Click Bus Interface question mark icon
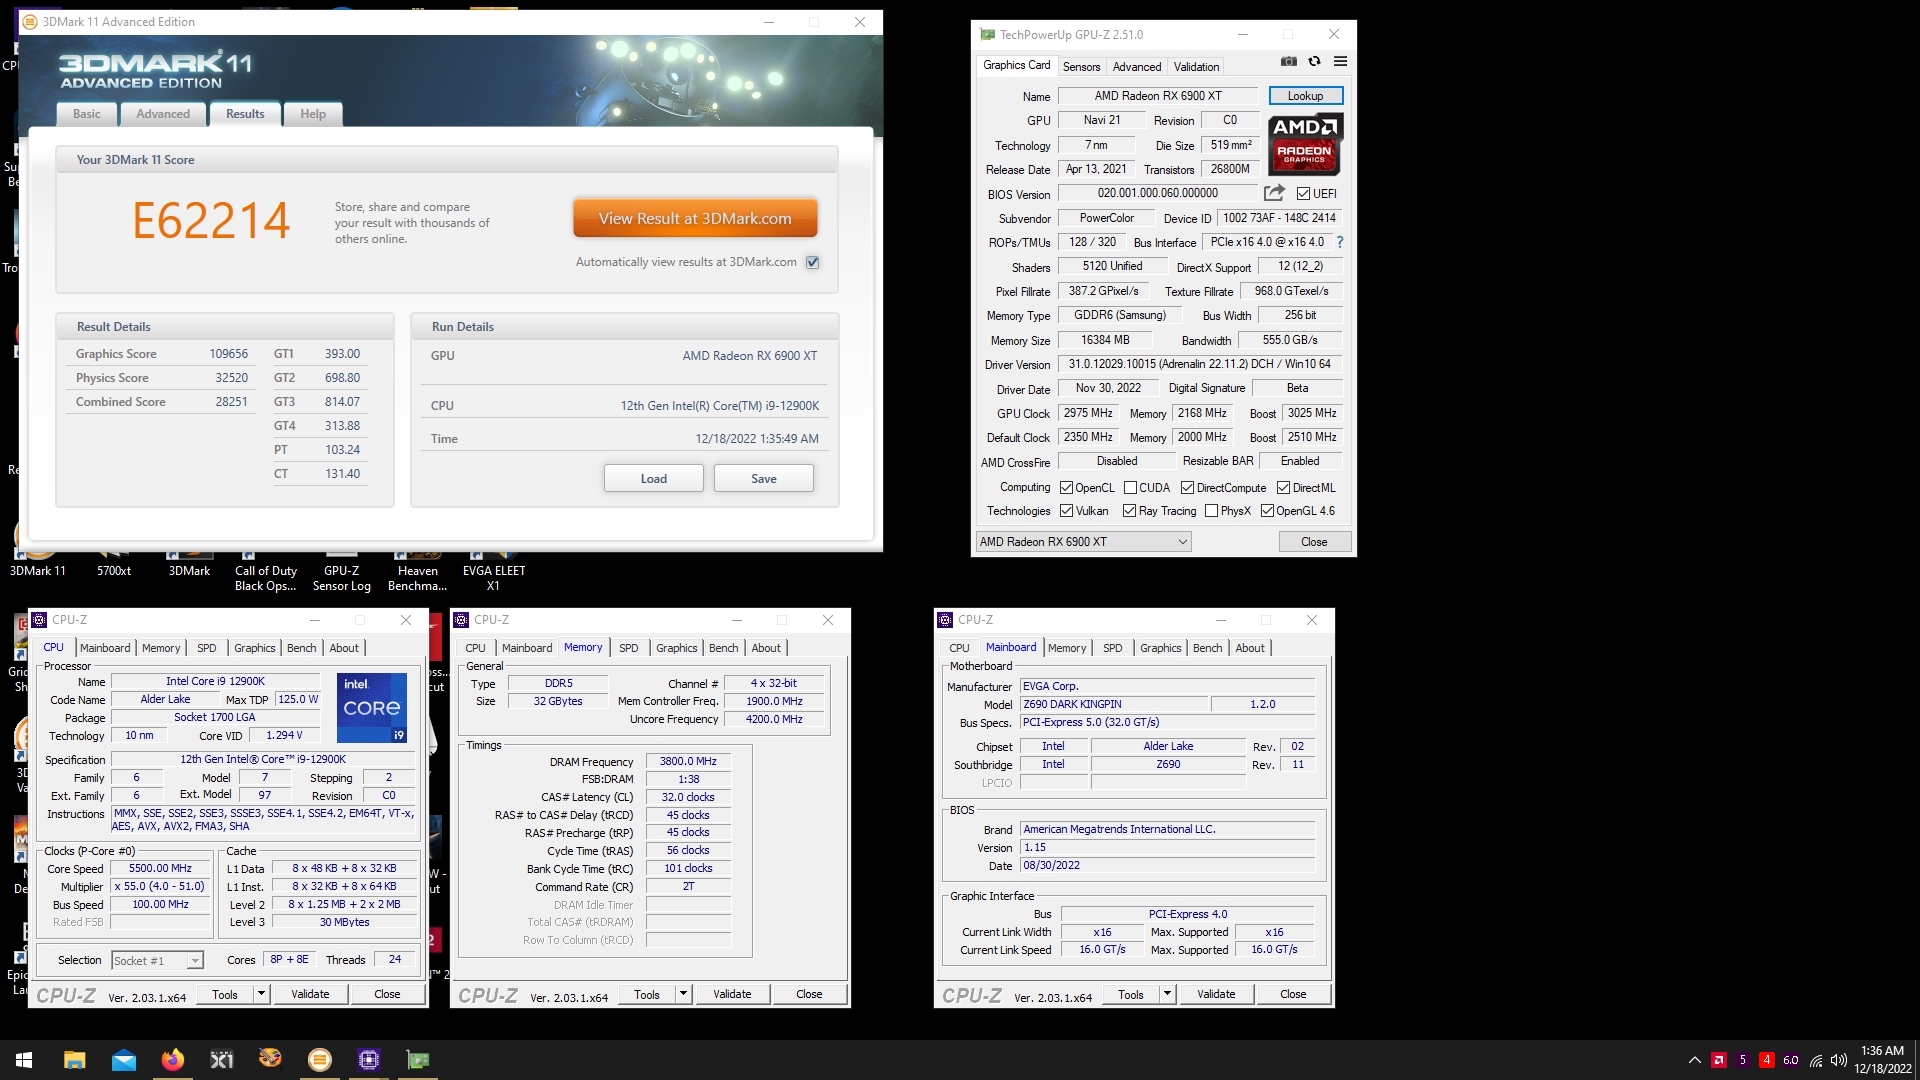1920x1080 pixels. 1340,242
